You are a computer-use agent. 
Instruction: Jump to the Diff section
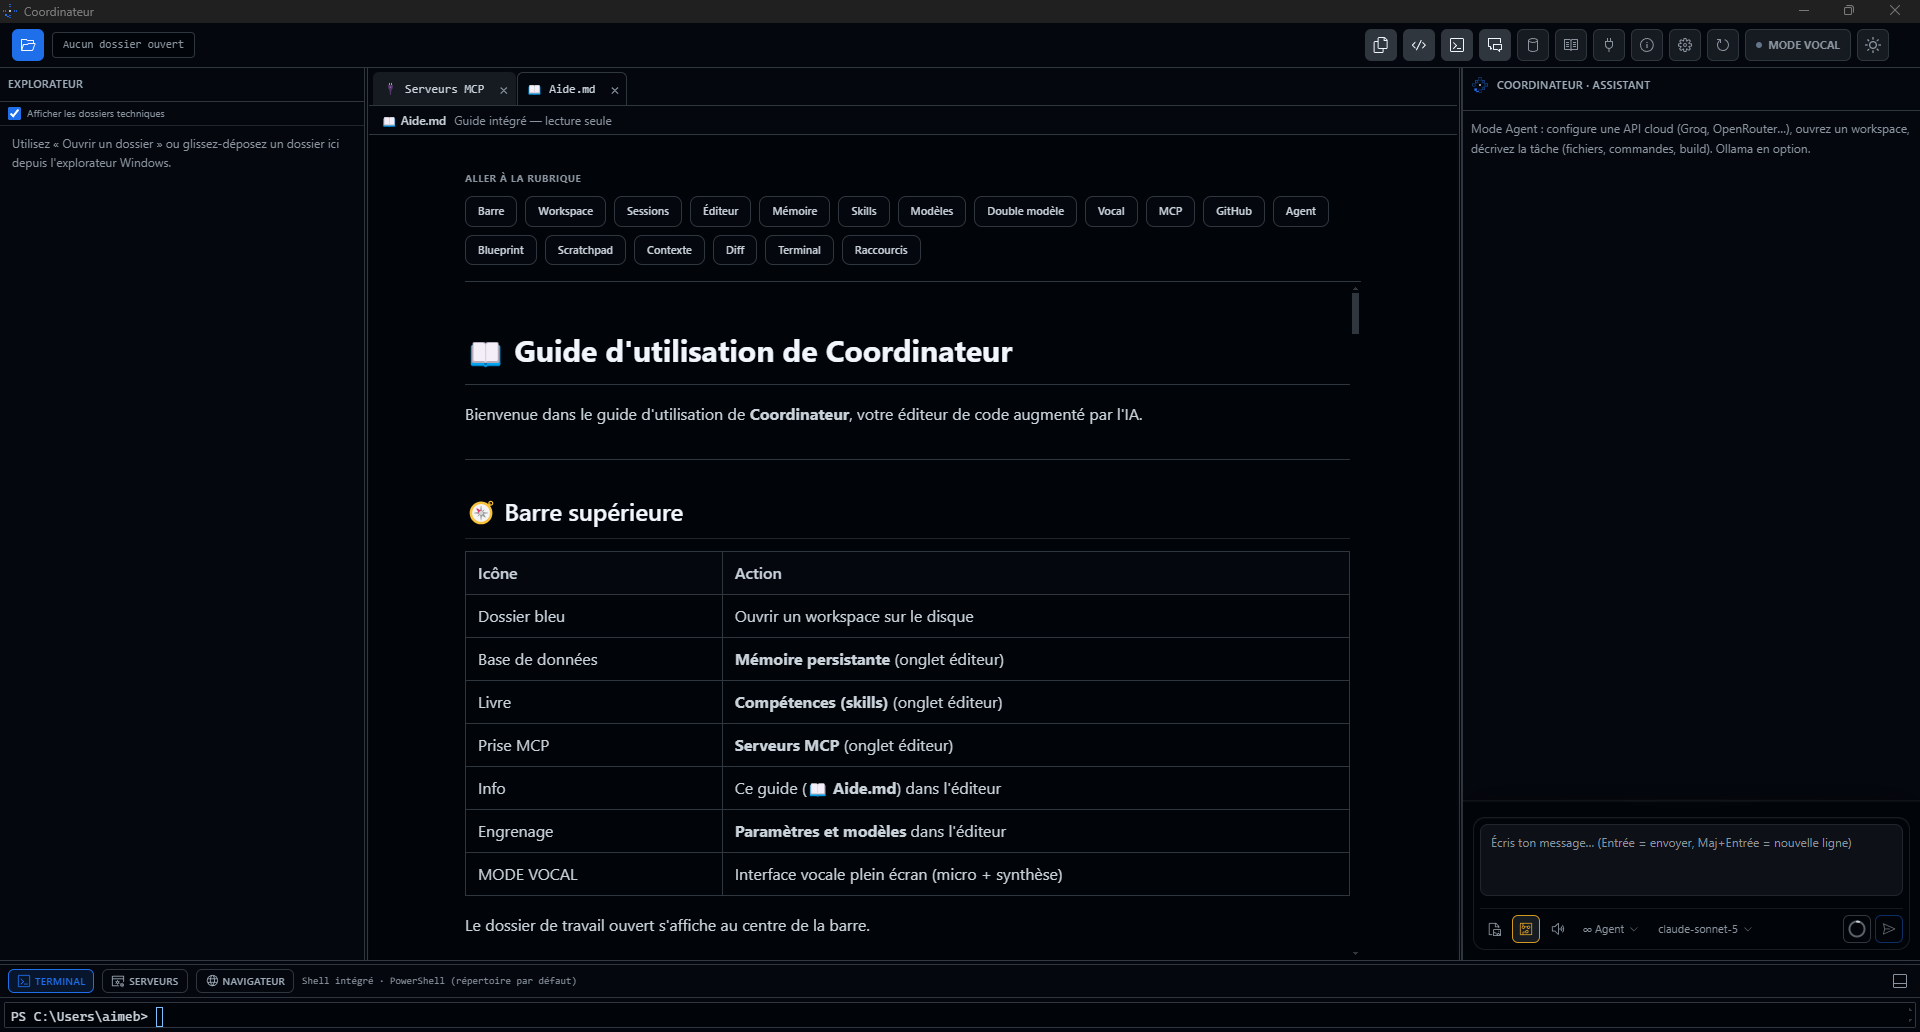(x=735, y=250)
